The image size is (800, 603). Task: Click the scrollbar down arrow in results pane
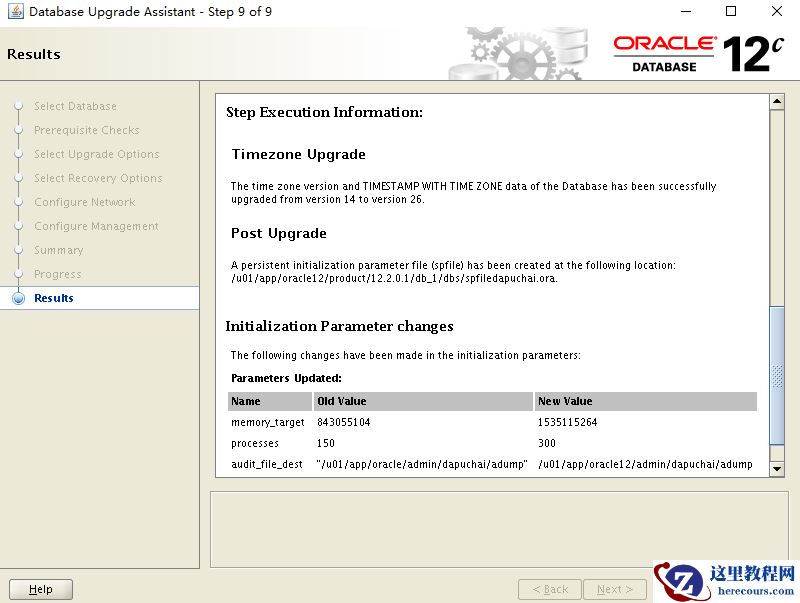click(x=777, y=469)
